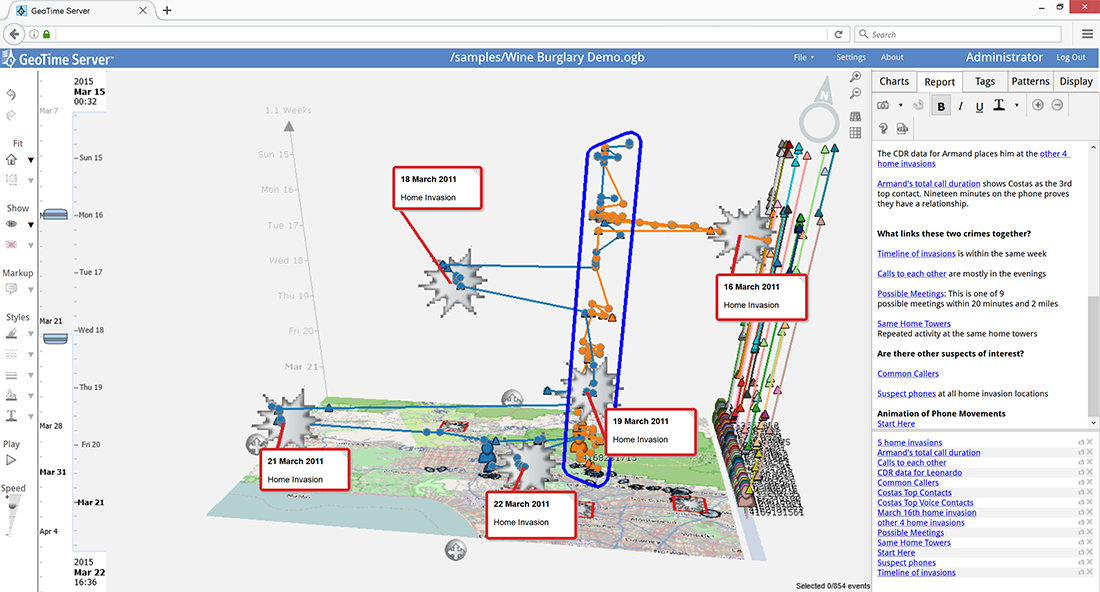Click the lower blue handle on the timeline
The width and height of the screenshot is (1100, 592).
point(55,339)
